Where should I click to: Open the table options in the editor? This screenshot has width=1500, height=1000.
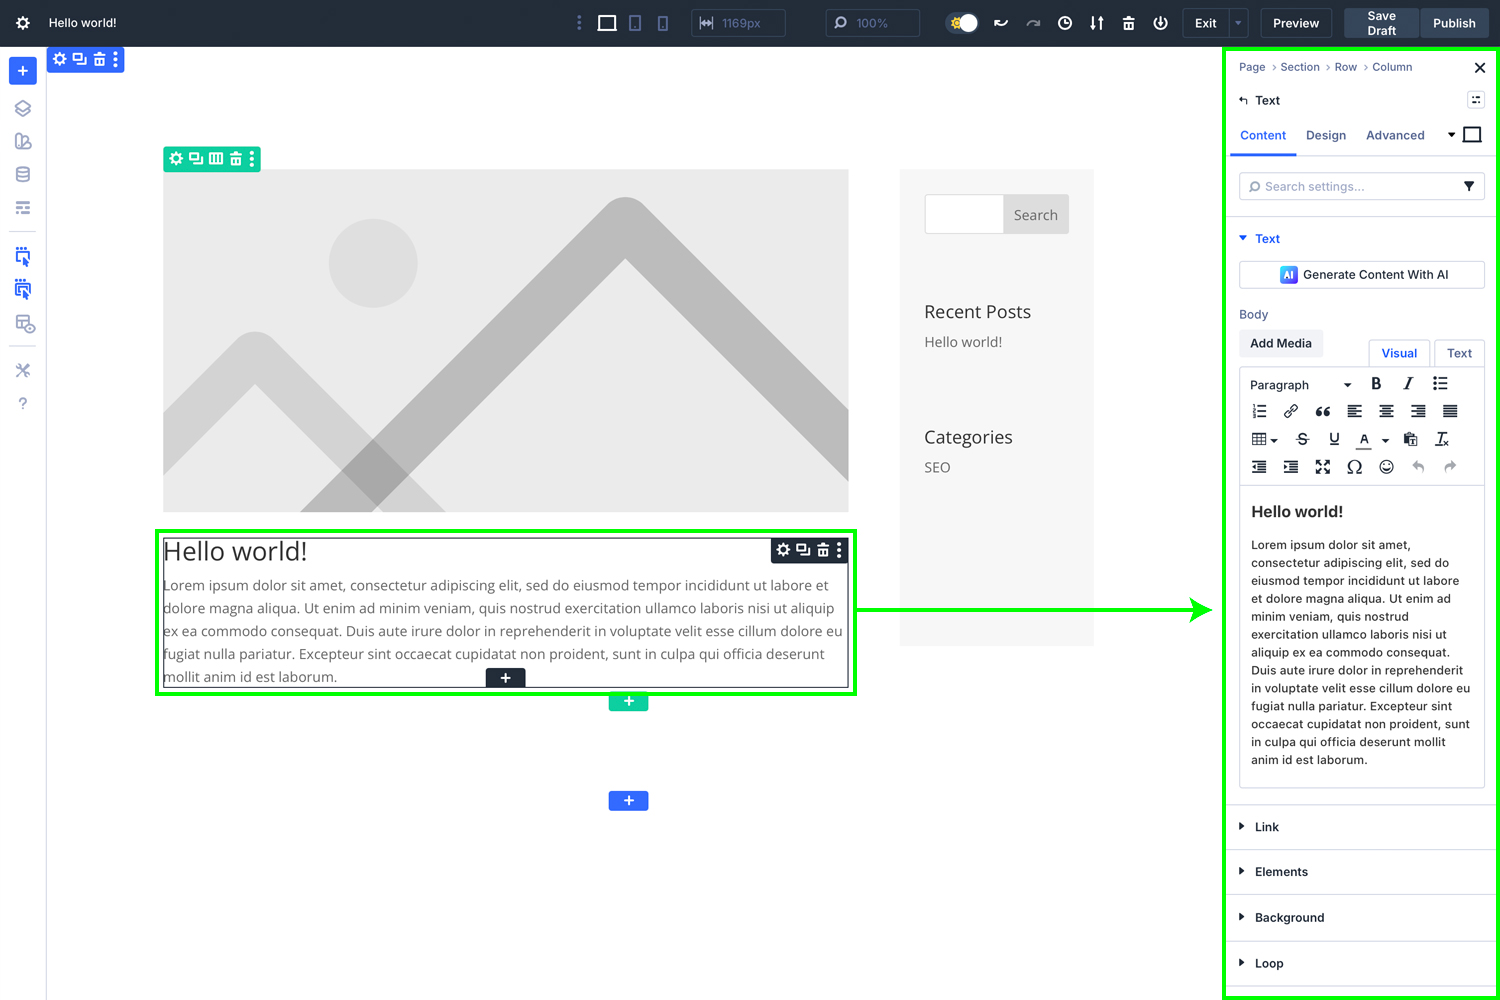(x=1262, y=439)
